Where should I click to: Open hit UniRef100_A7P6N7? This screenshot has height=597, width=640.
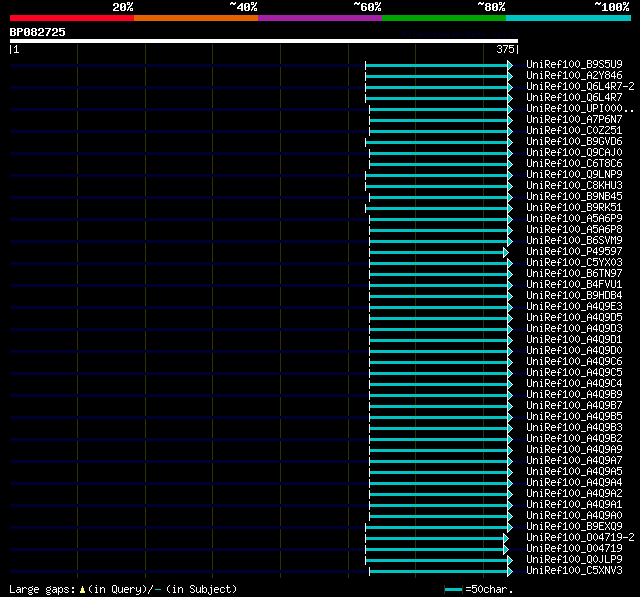tap(574, 120)
